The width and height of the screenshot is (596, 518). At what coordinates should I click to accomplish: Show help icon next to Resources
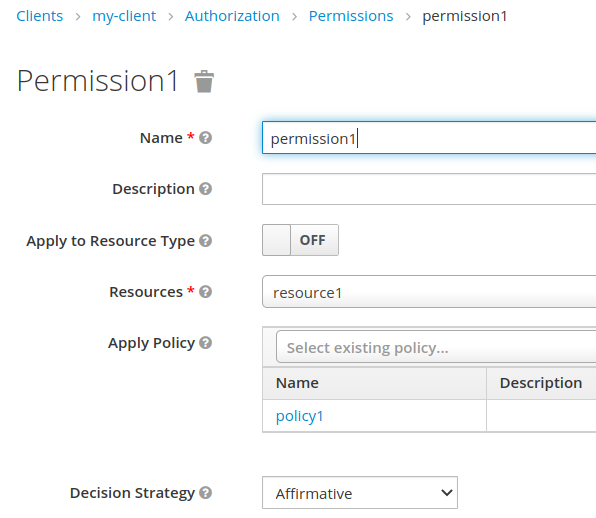[x=205, y=291]
